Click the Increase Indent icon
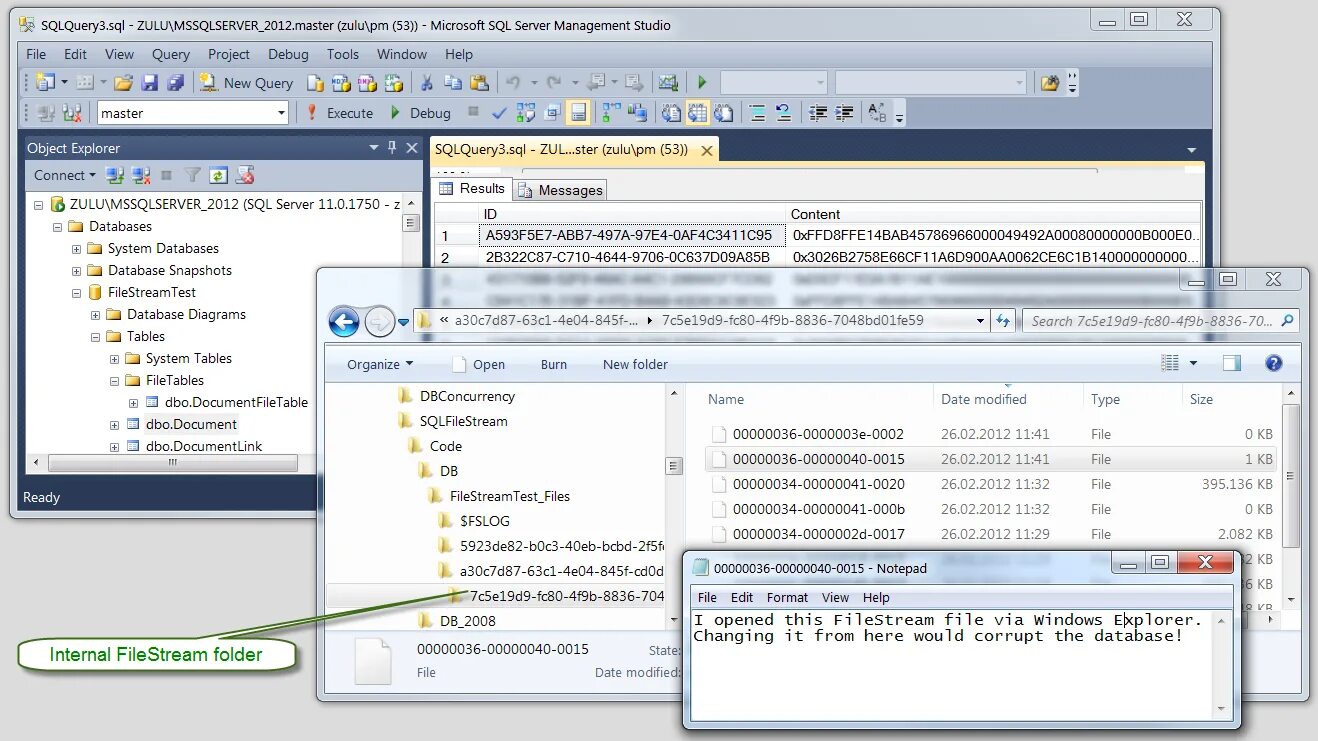1318x741 pixels. [845, 113]
